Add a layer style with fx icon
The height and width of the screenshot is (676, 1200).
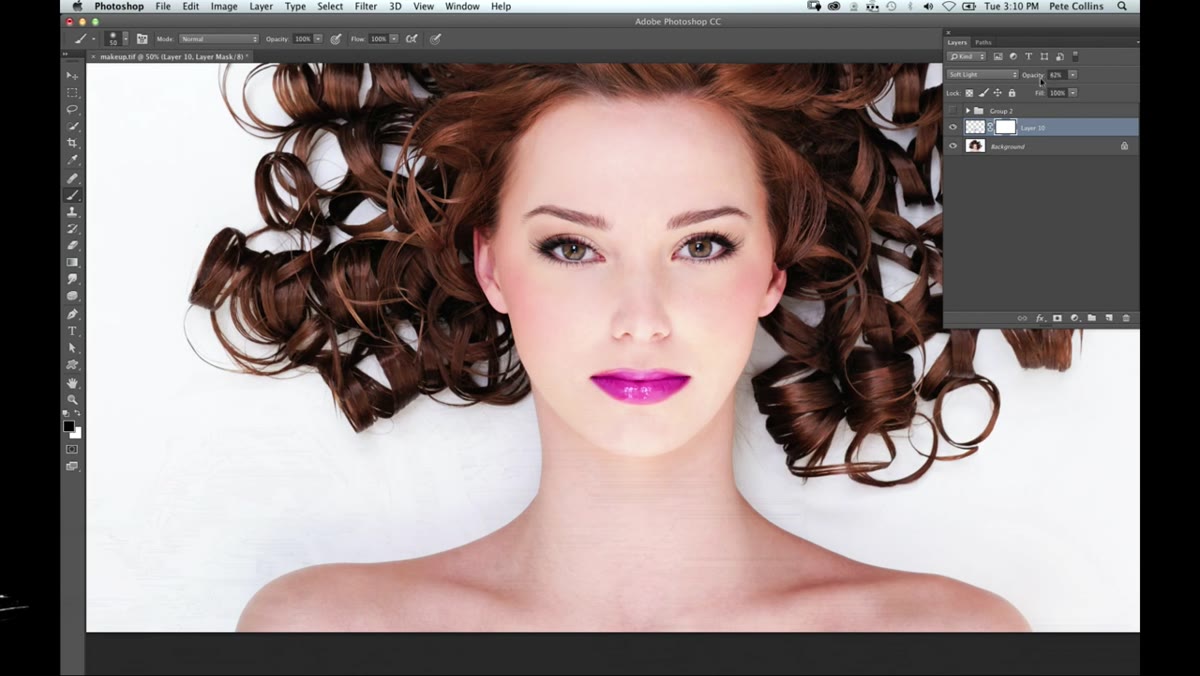pos(1040,318)
